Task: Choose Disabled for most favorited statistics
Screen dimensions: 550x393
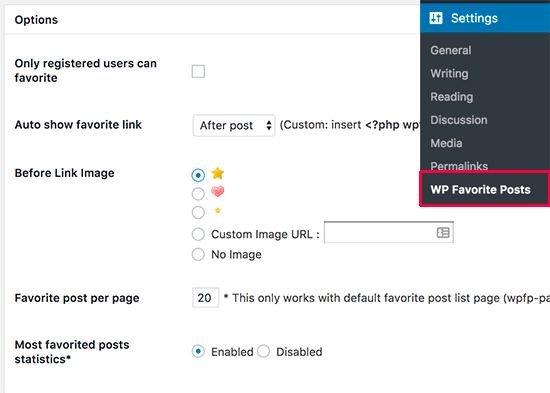Action: coord(263,351)
